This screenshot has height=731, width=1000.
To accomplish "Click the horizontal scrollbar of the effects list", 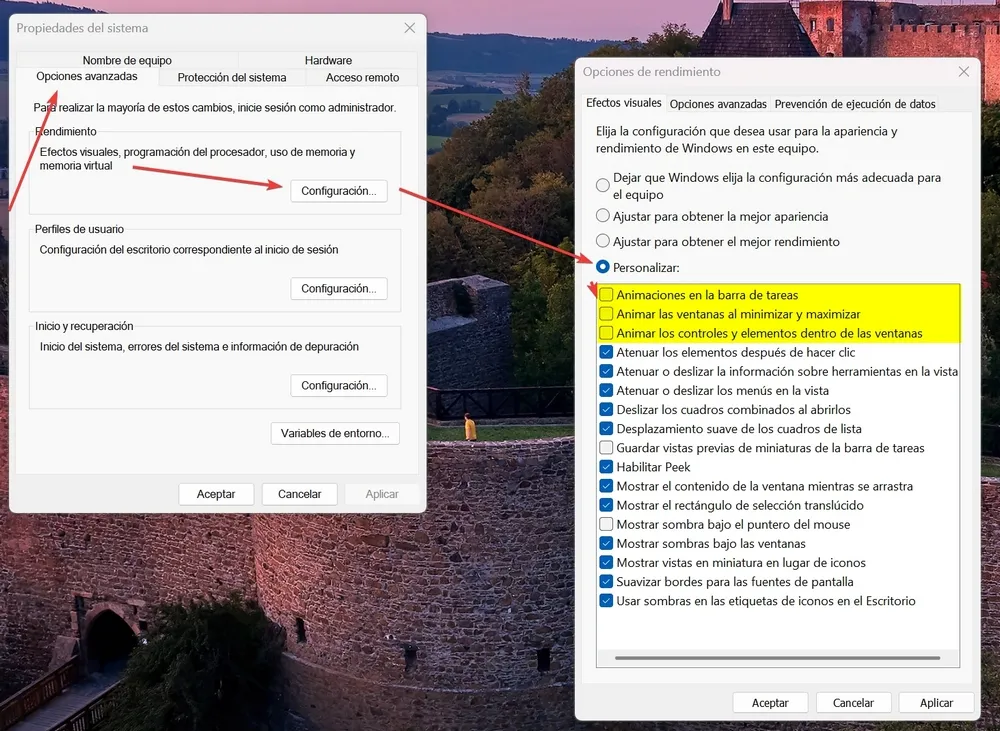I will (x=777, y=658).
